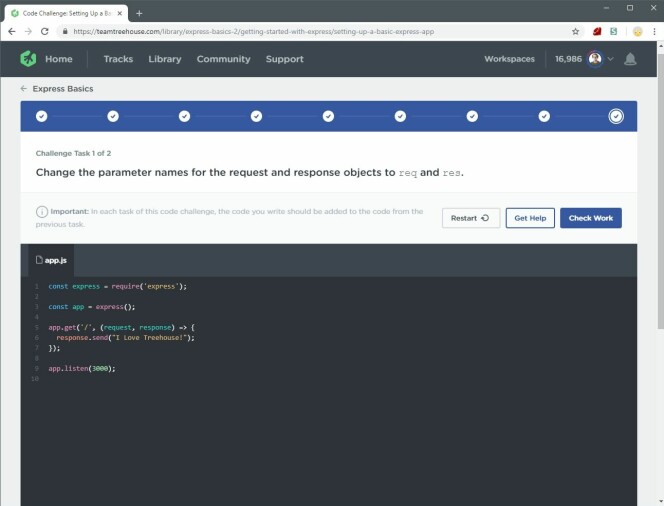Click the Important info icon
Screen dimensions: 664x506
click(42, 211)
